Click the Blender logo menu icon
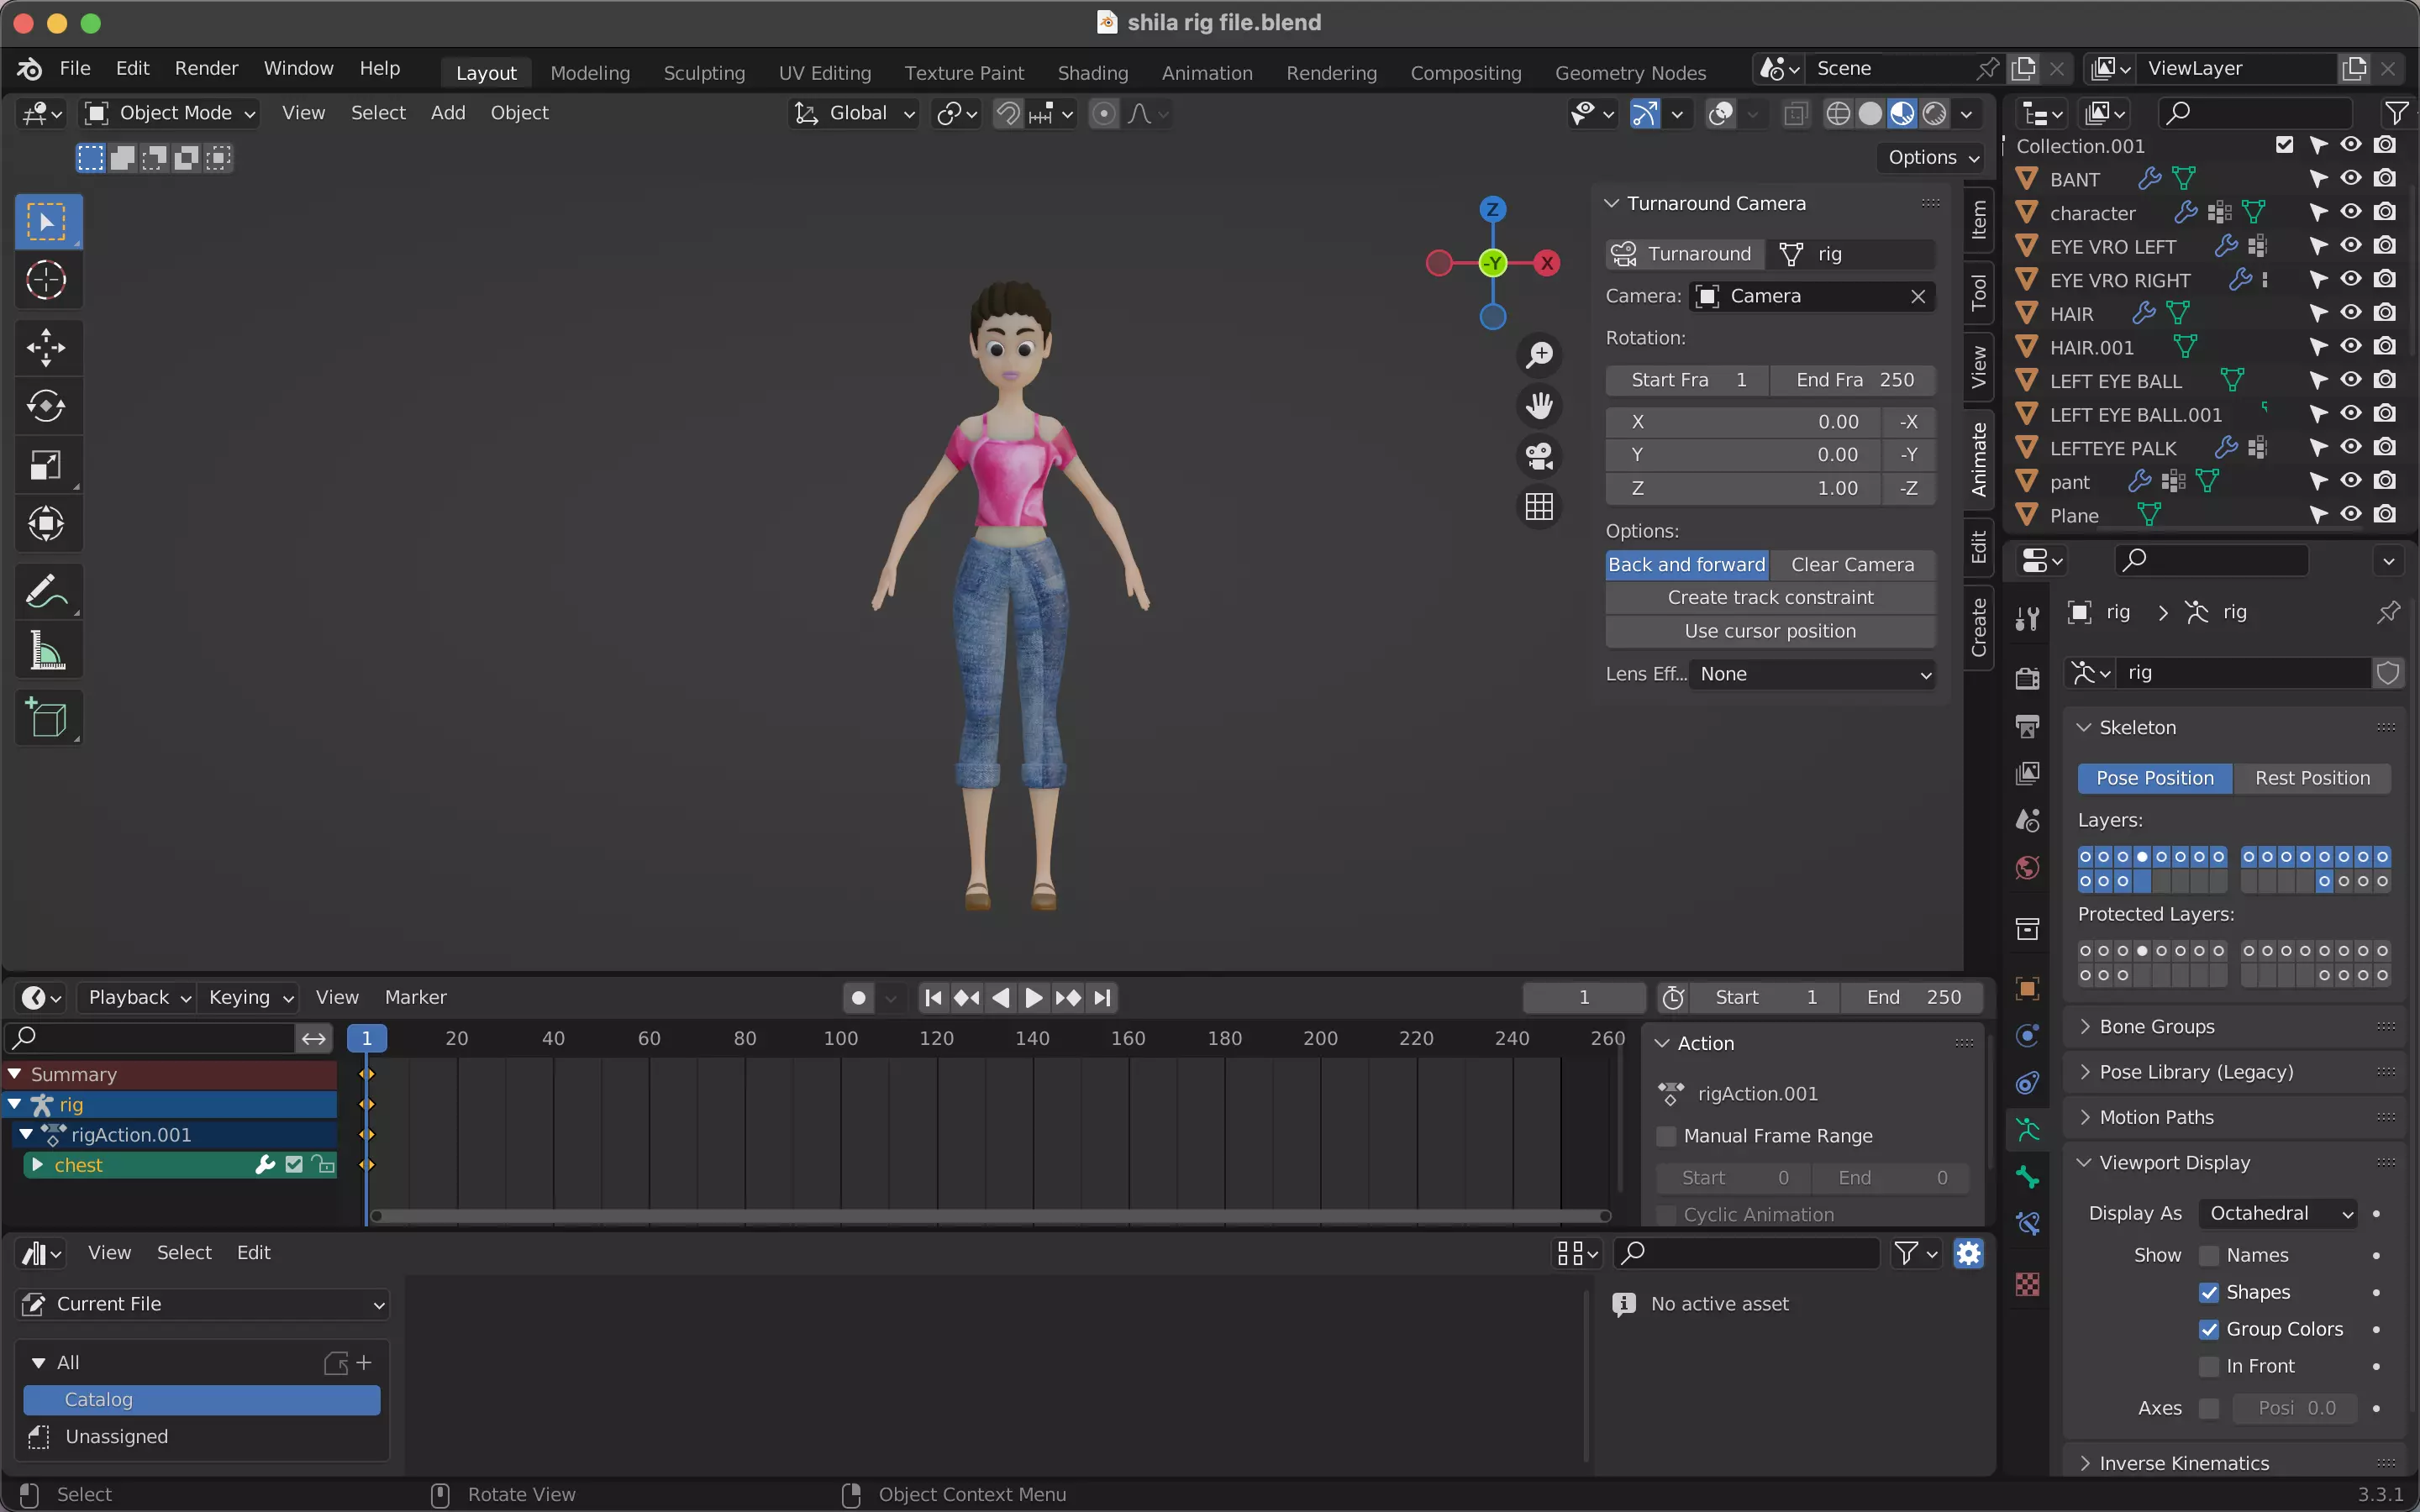This screenshot has width=2420, height=1512. (29, 68)
